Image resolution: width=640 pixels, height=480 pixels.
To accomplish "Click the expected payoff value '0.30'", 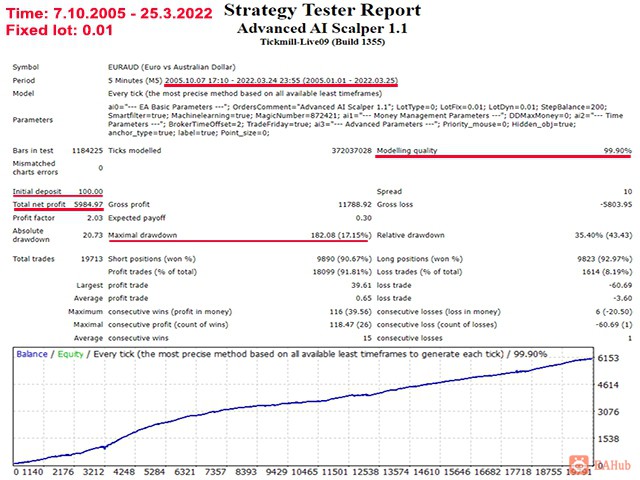I will coord(364,218).
